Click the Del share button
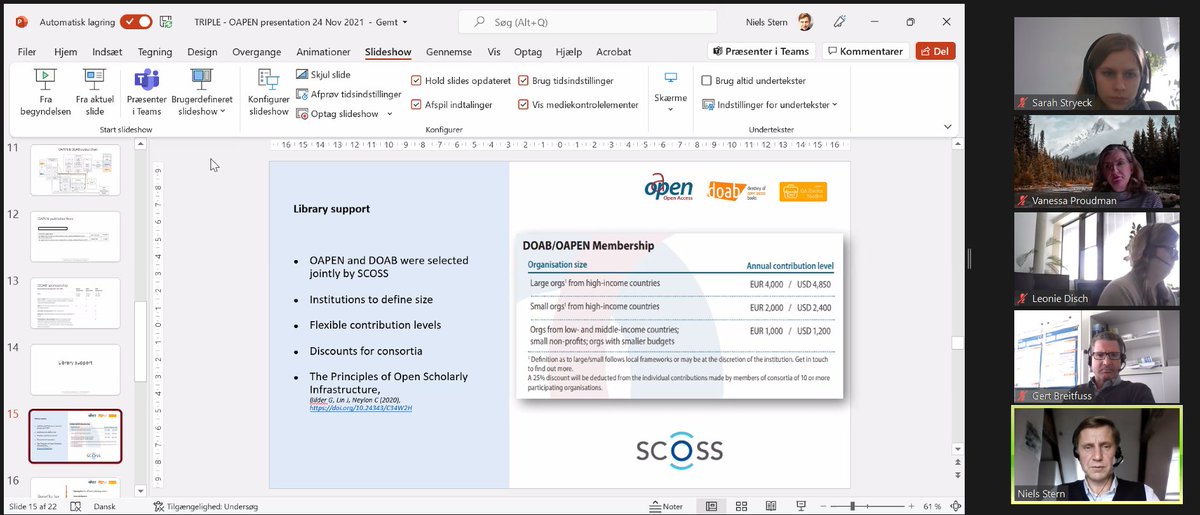 [x=935, y=51]
